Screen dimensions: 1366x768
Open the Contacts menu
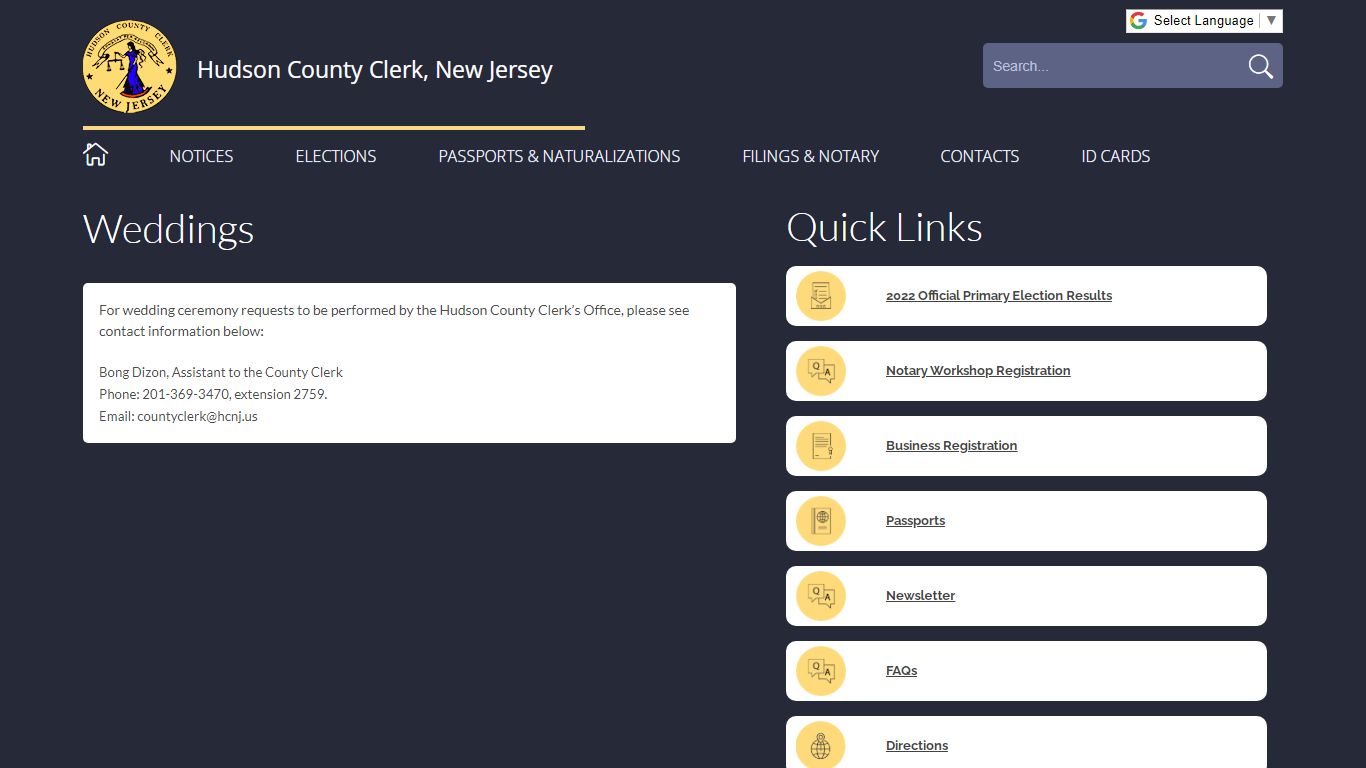click(980, 156)
